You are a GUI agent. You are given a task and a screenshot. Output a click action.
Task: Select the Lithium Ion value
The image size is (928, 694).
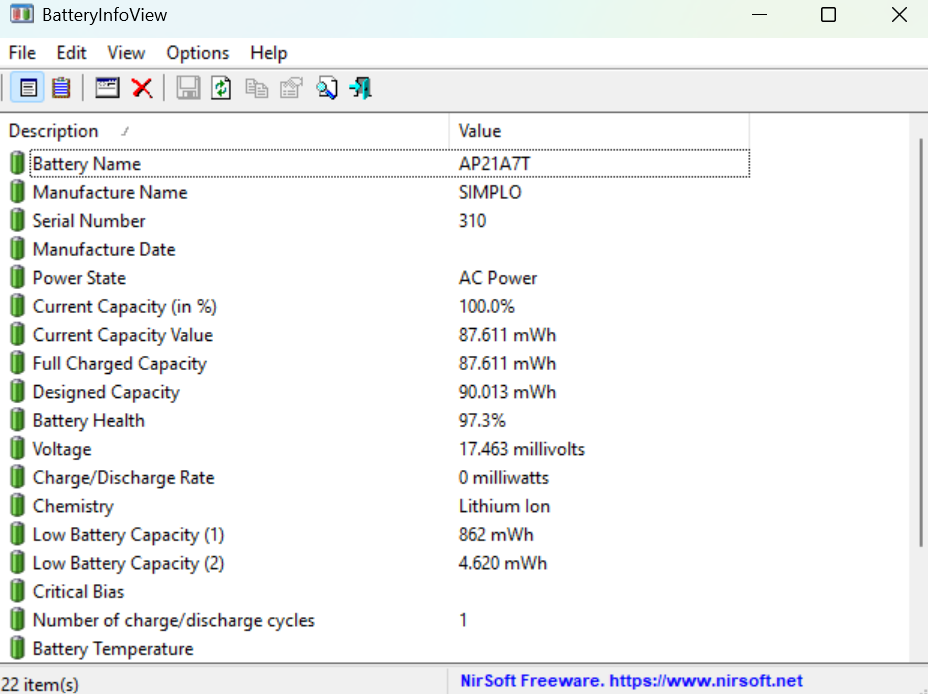[x=504, y=506]
